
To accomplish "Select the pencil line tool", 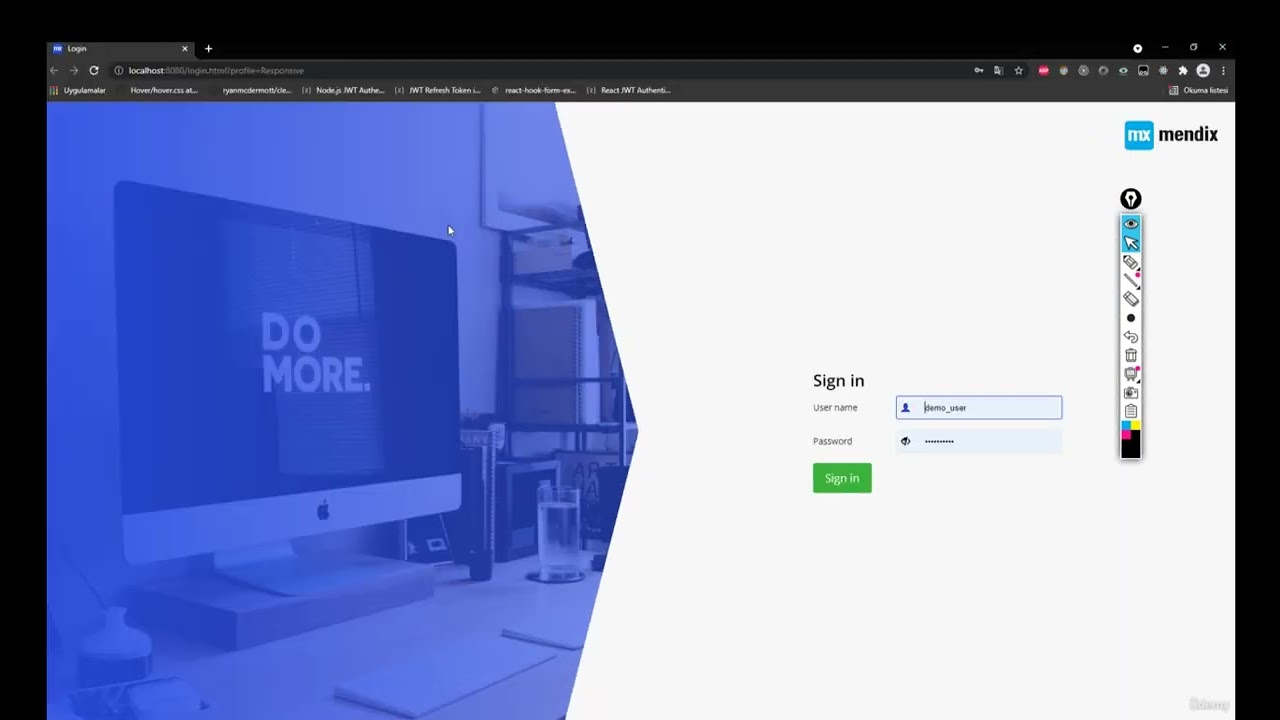I will pyautogui.click(x=1131, y=280).
